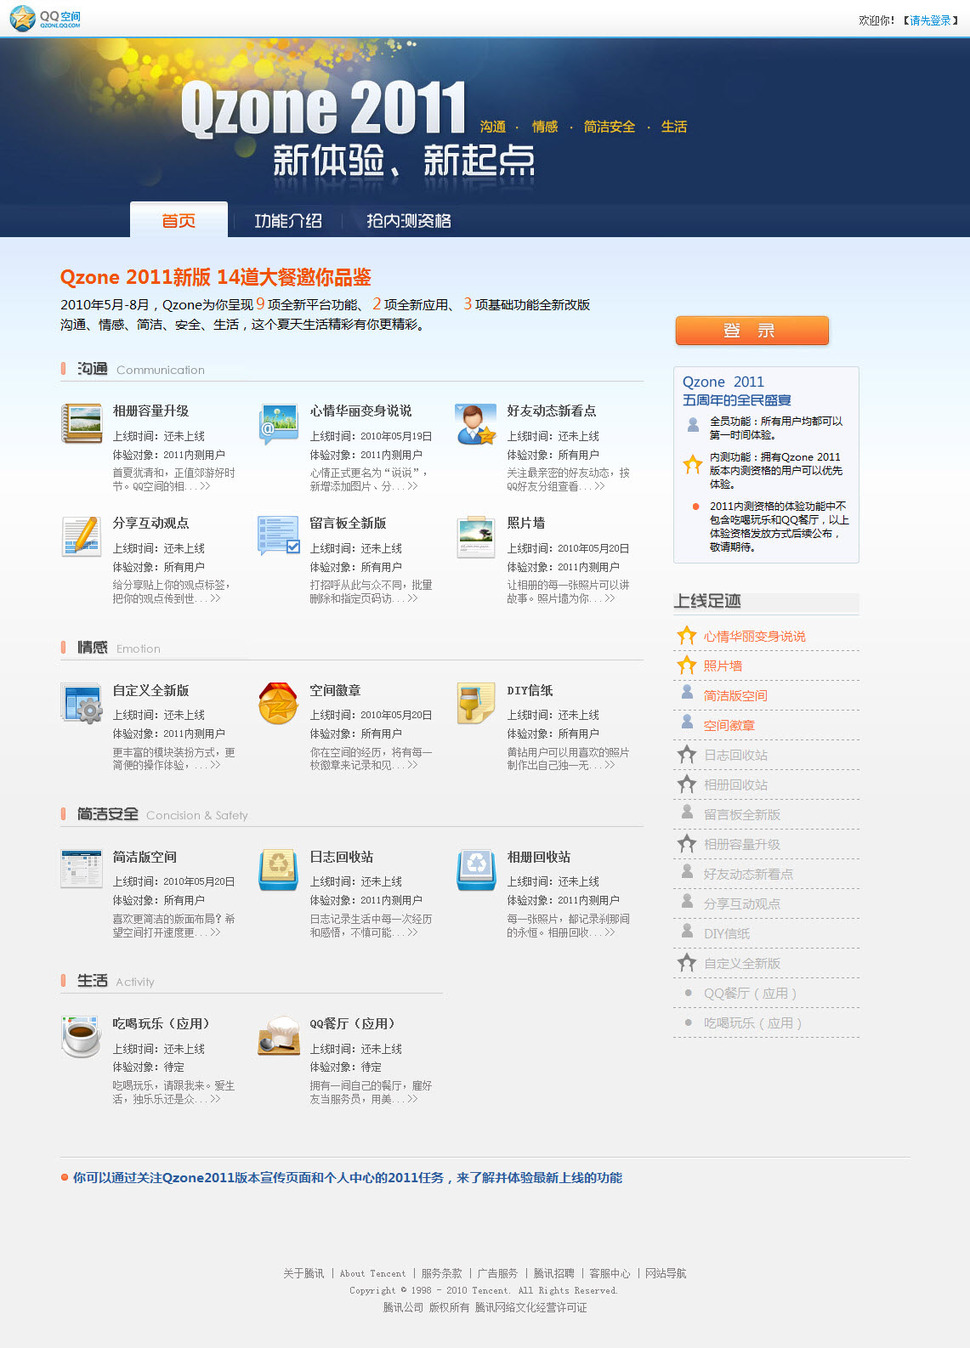Image resolution: width=970 pixels, height=1348 pixels.
Task: Open the 网站导航 footer link
Action: pos(666,1273)
